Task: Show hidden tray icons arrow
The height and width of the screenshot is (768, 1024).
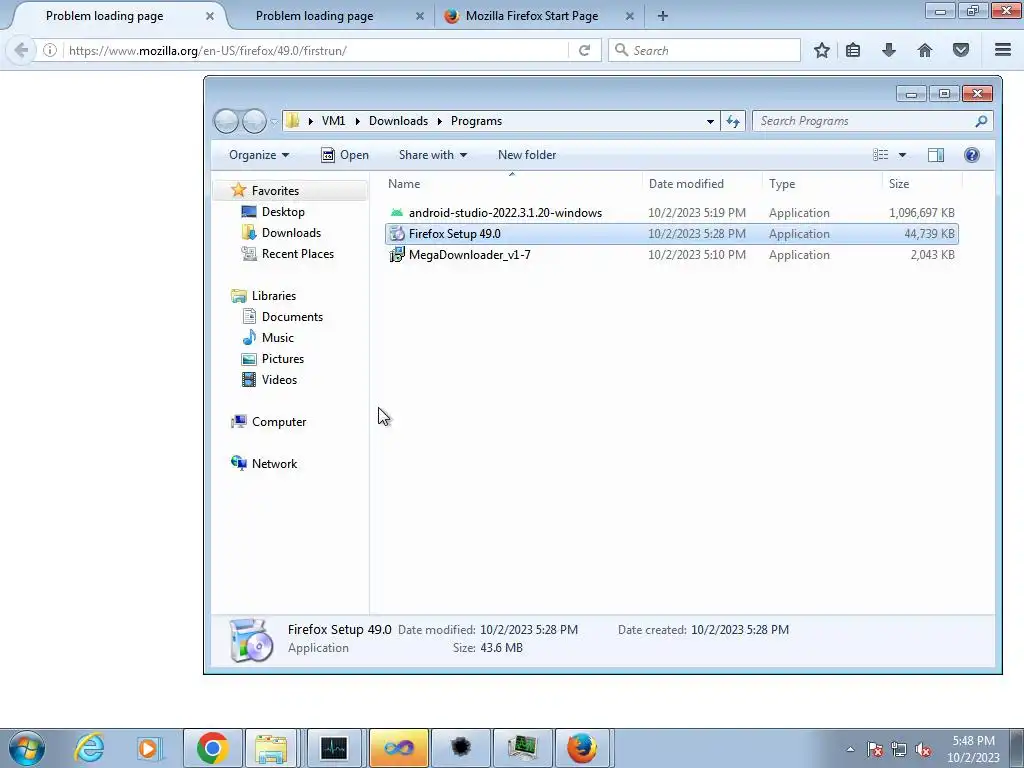Action: point(850,750)
